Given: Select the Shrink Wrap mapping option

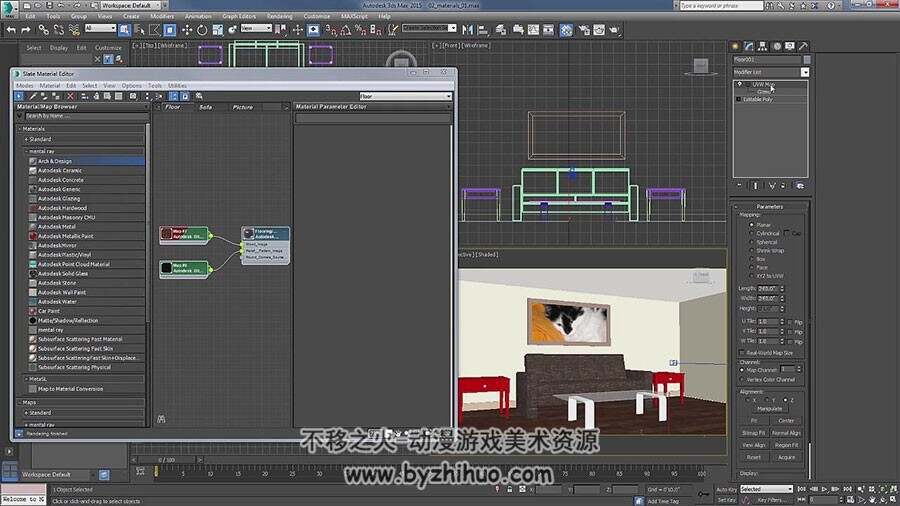Looking at the screenshot, I should pos(751,251).
